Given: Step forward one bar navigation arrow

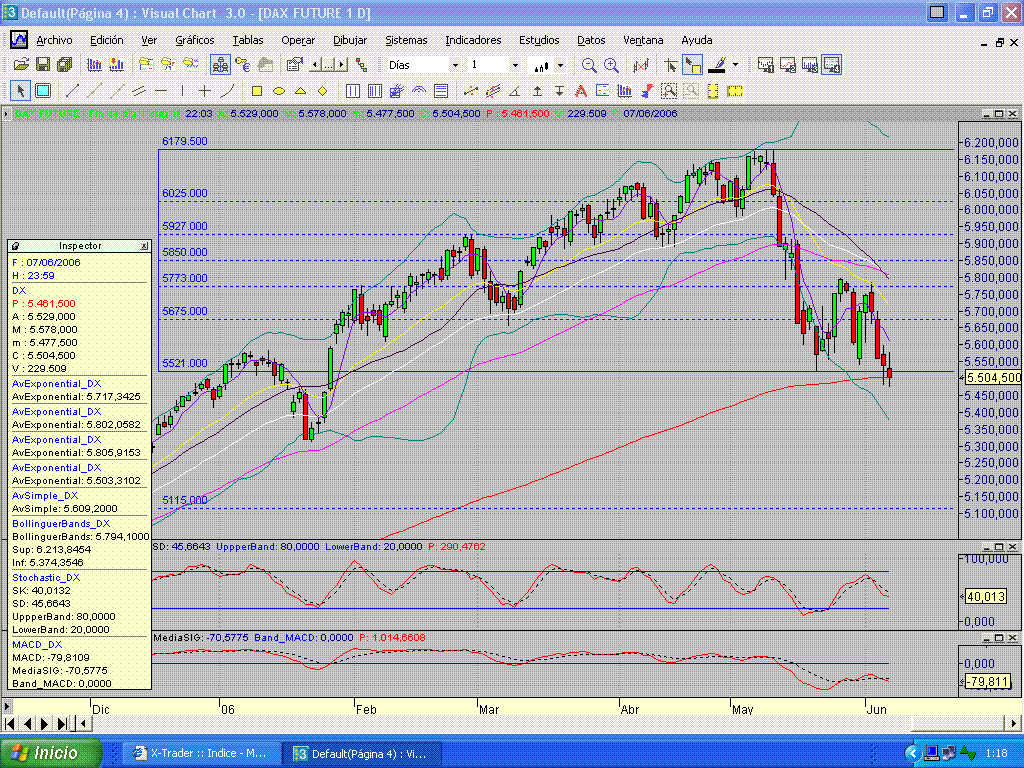Looking at the screenshot, I should pyautogui.click(x=44, y=723).
